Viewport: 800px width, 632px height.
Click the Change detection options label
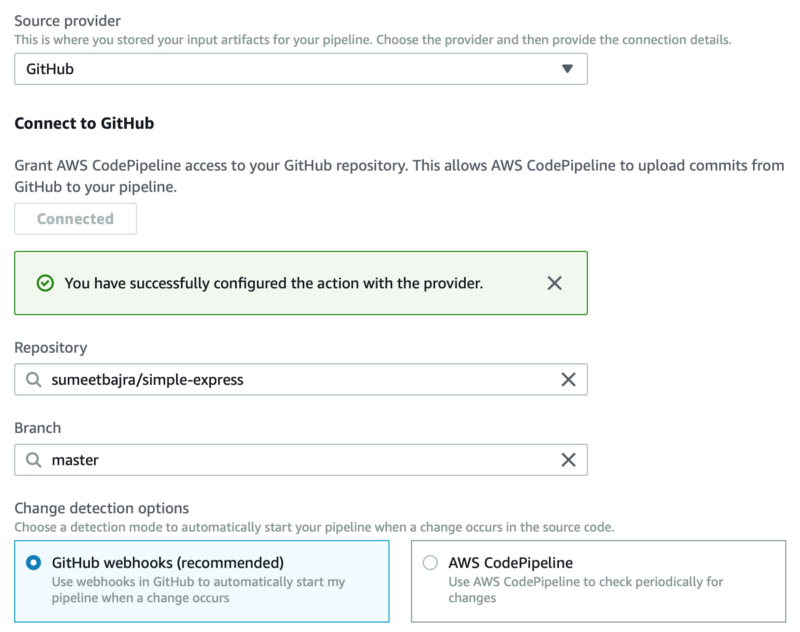(x=102, y=508)
